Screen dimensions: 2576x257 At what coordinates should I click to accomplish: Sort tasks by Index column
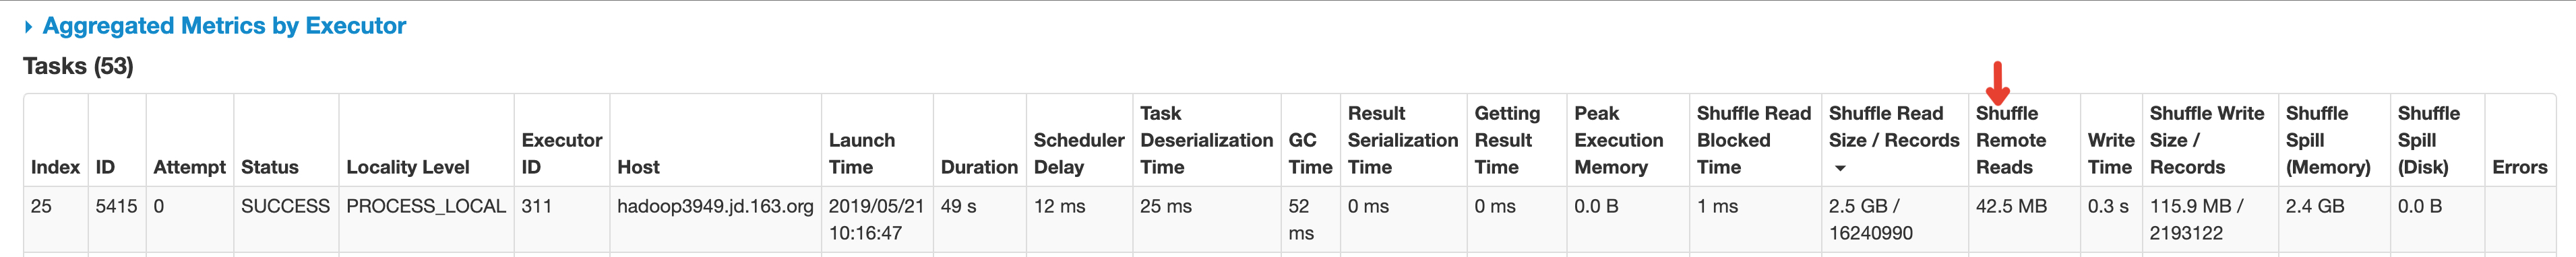55,167
